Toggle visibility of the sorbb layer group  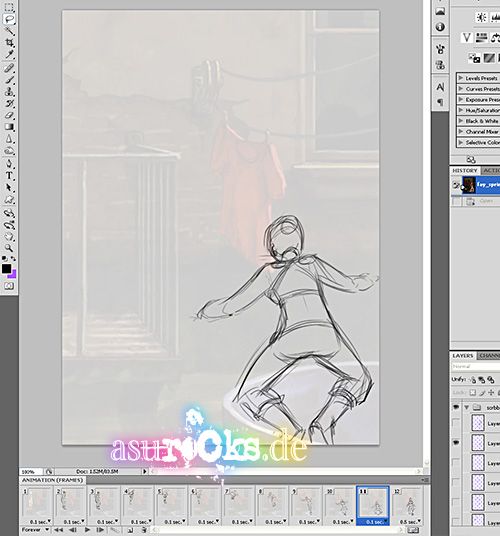(456, 407)
